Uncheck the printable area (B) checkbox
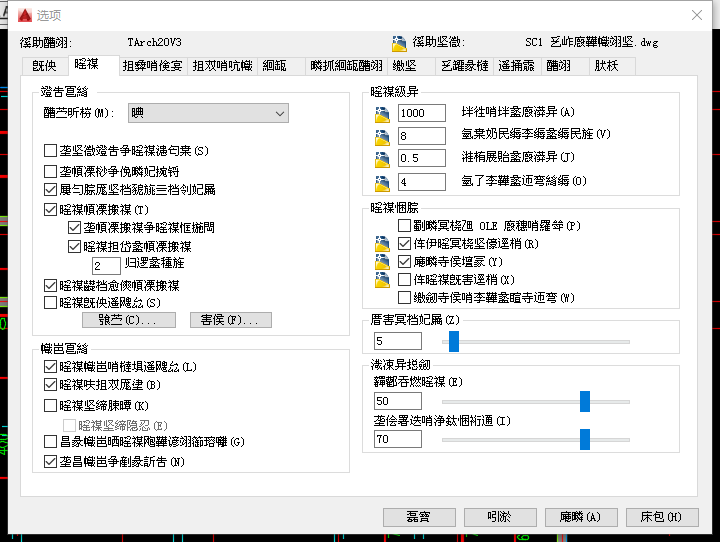720x542 pixels. coord(50,384)
